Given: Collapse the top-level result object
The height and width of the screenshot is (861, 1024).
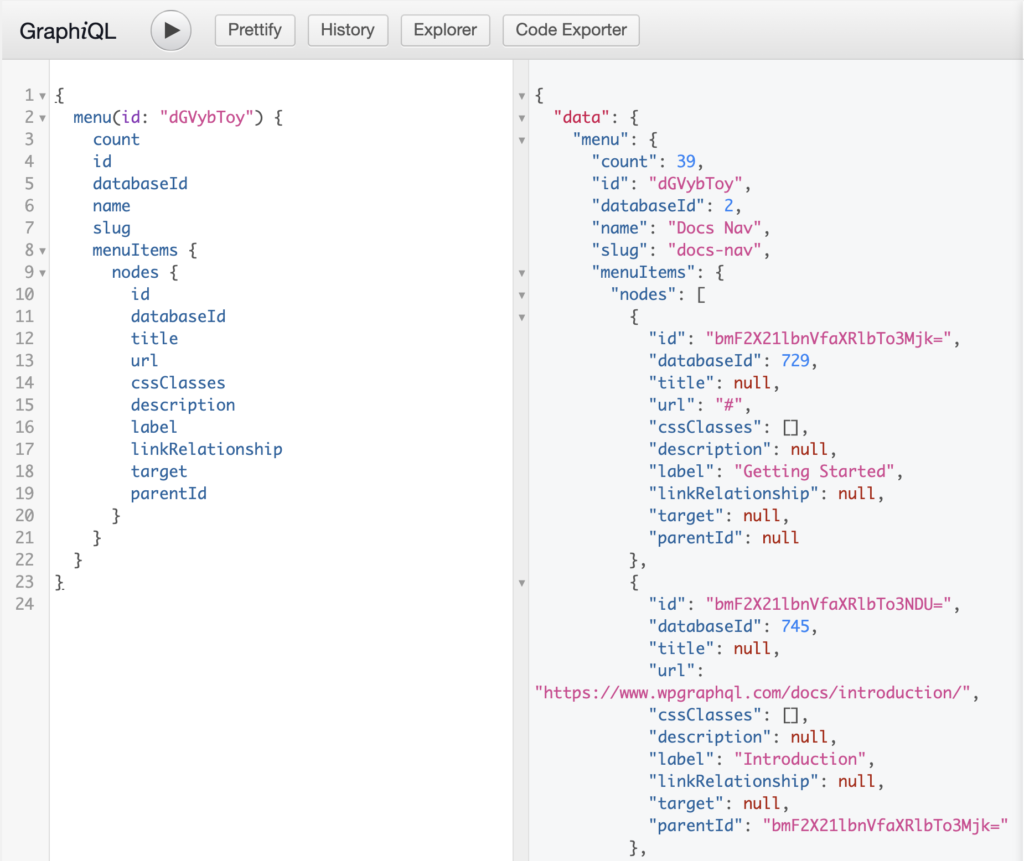Looking at the screenshot, I should click(522, 95).
